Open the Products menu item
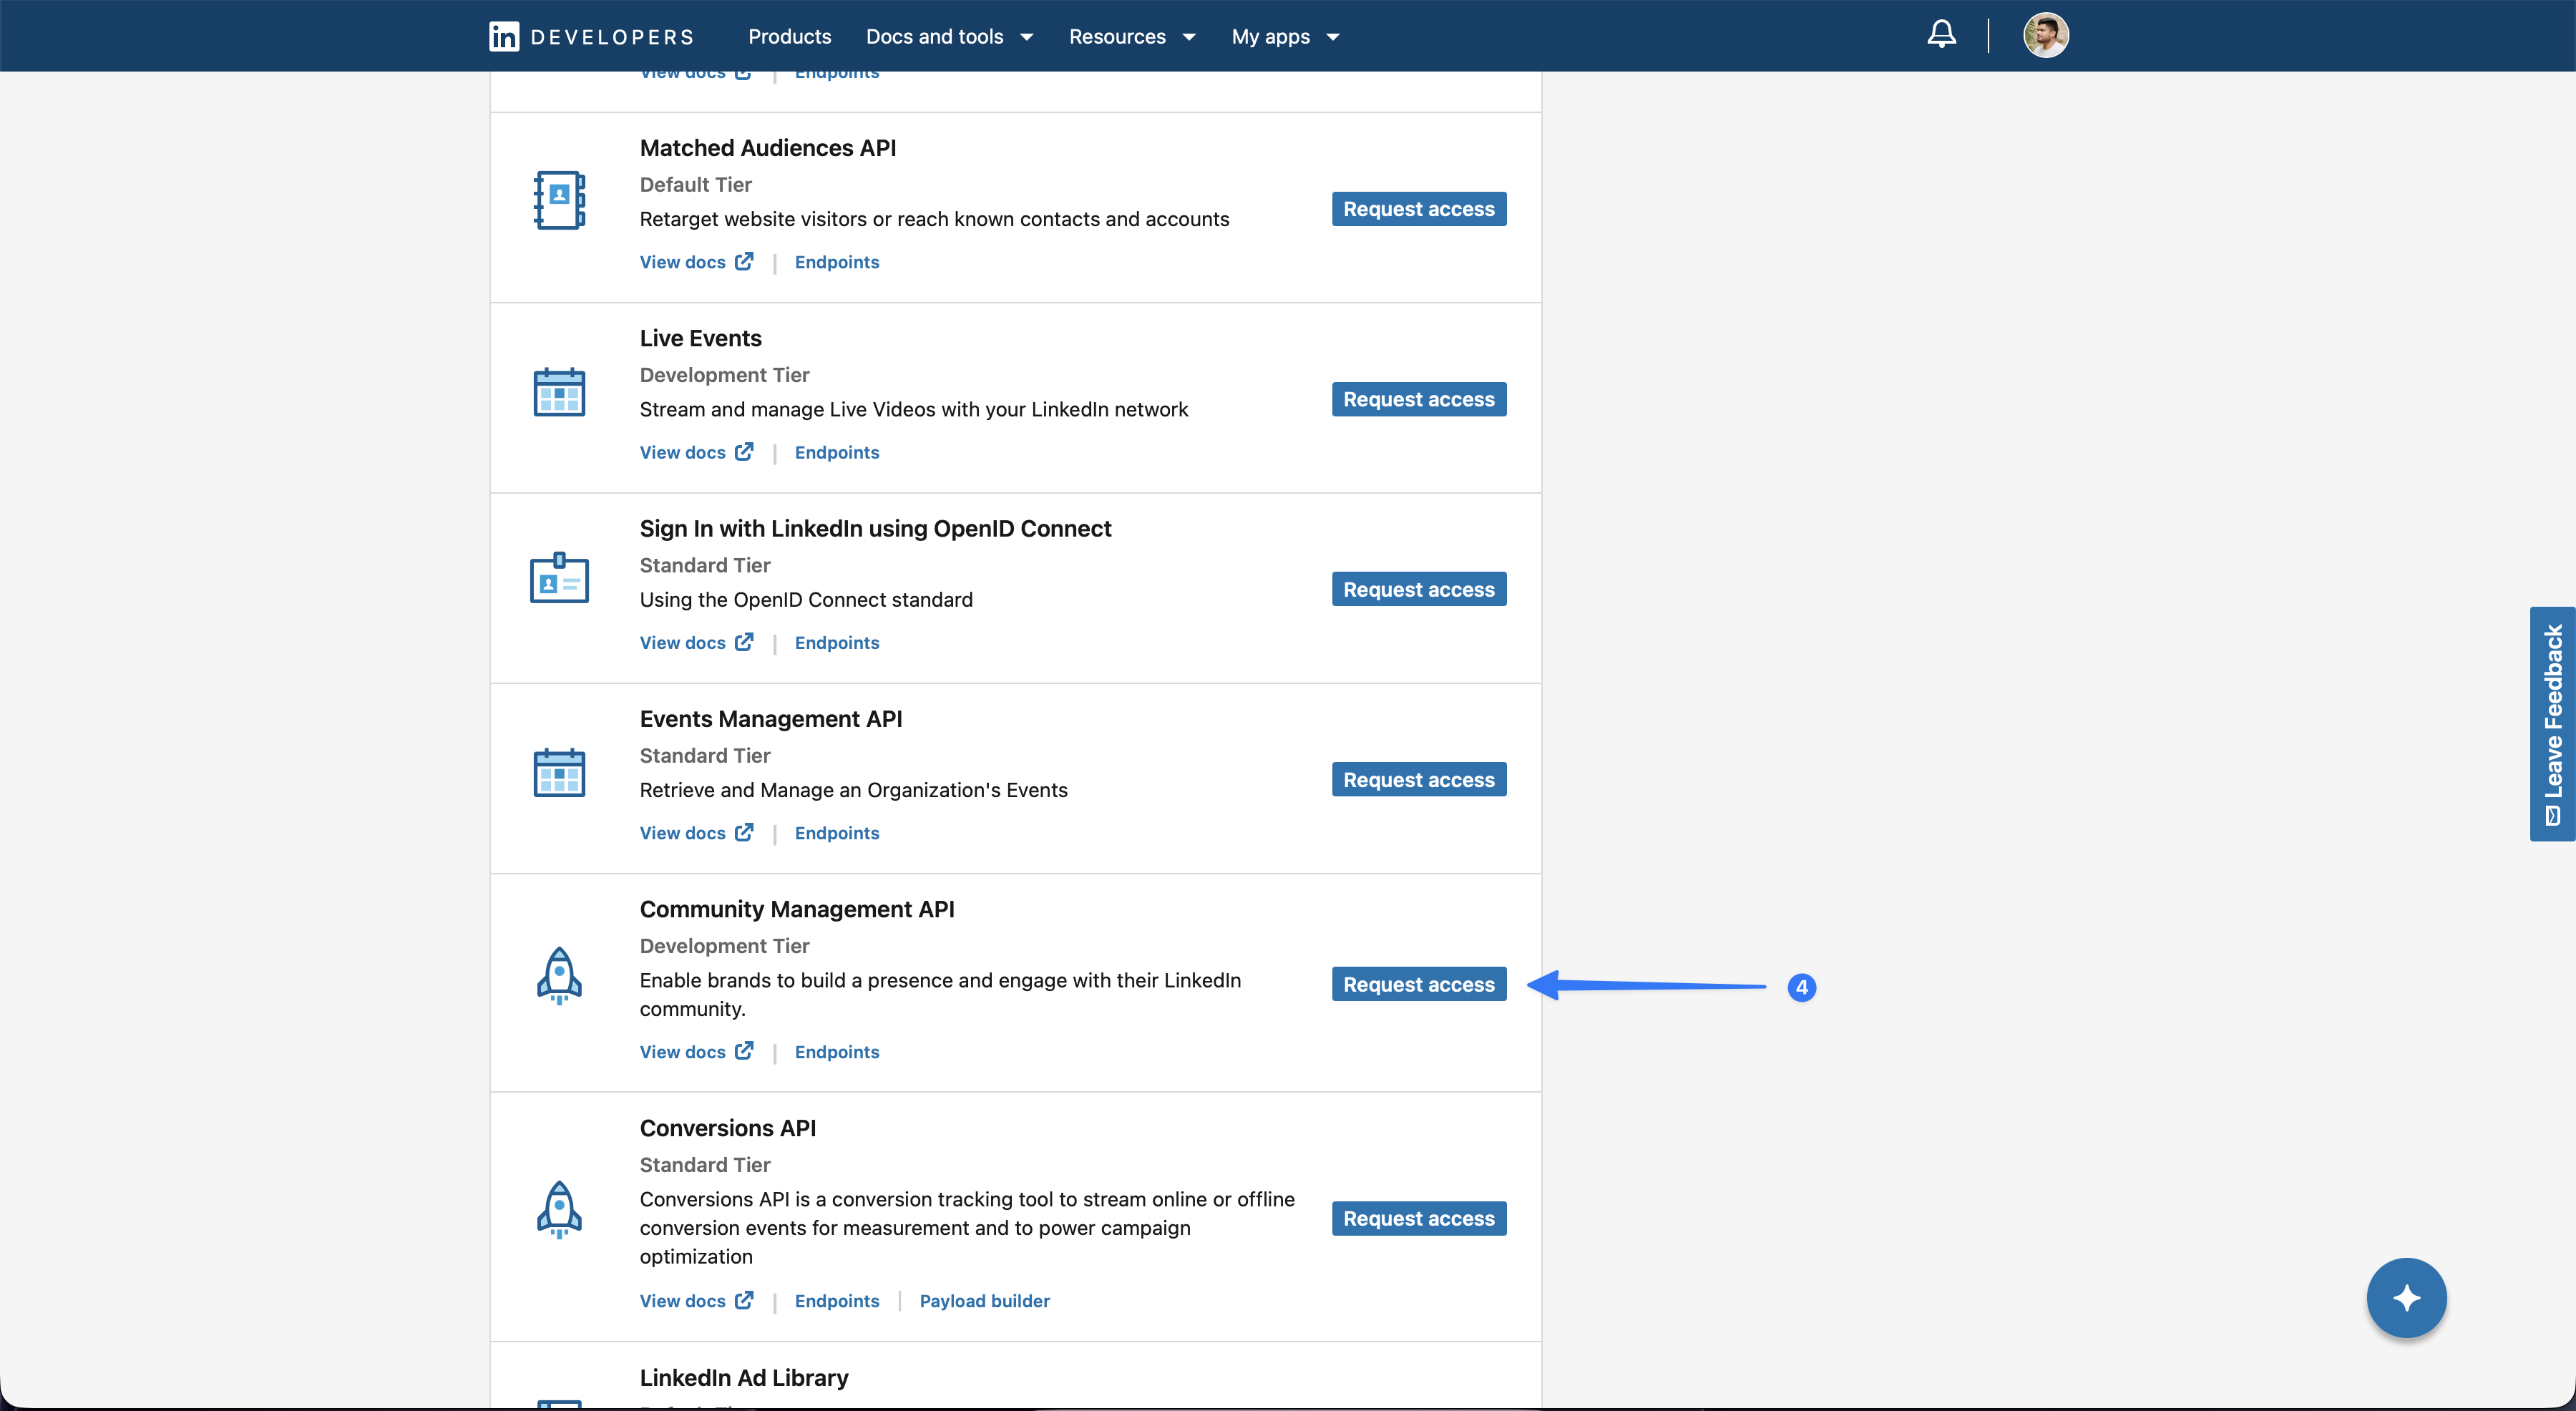The width and height of the screenshot is (2576, 1411). tap(789, 37)
